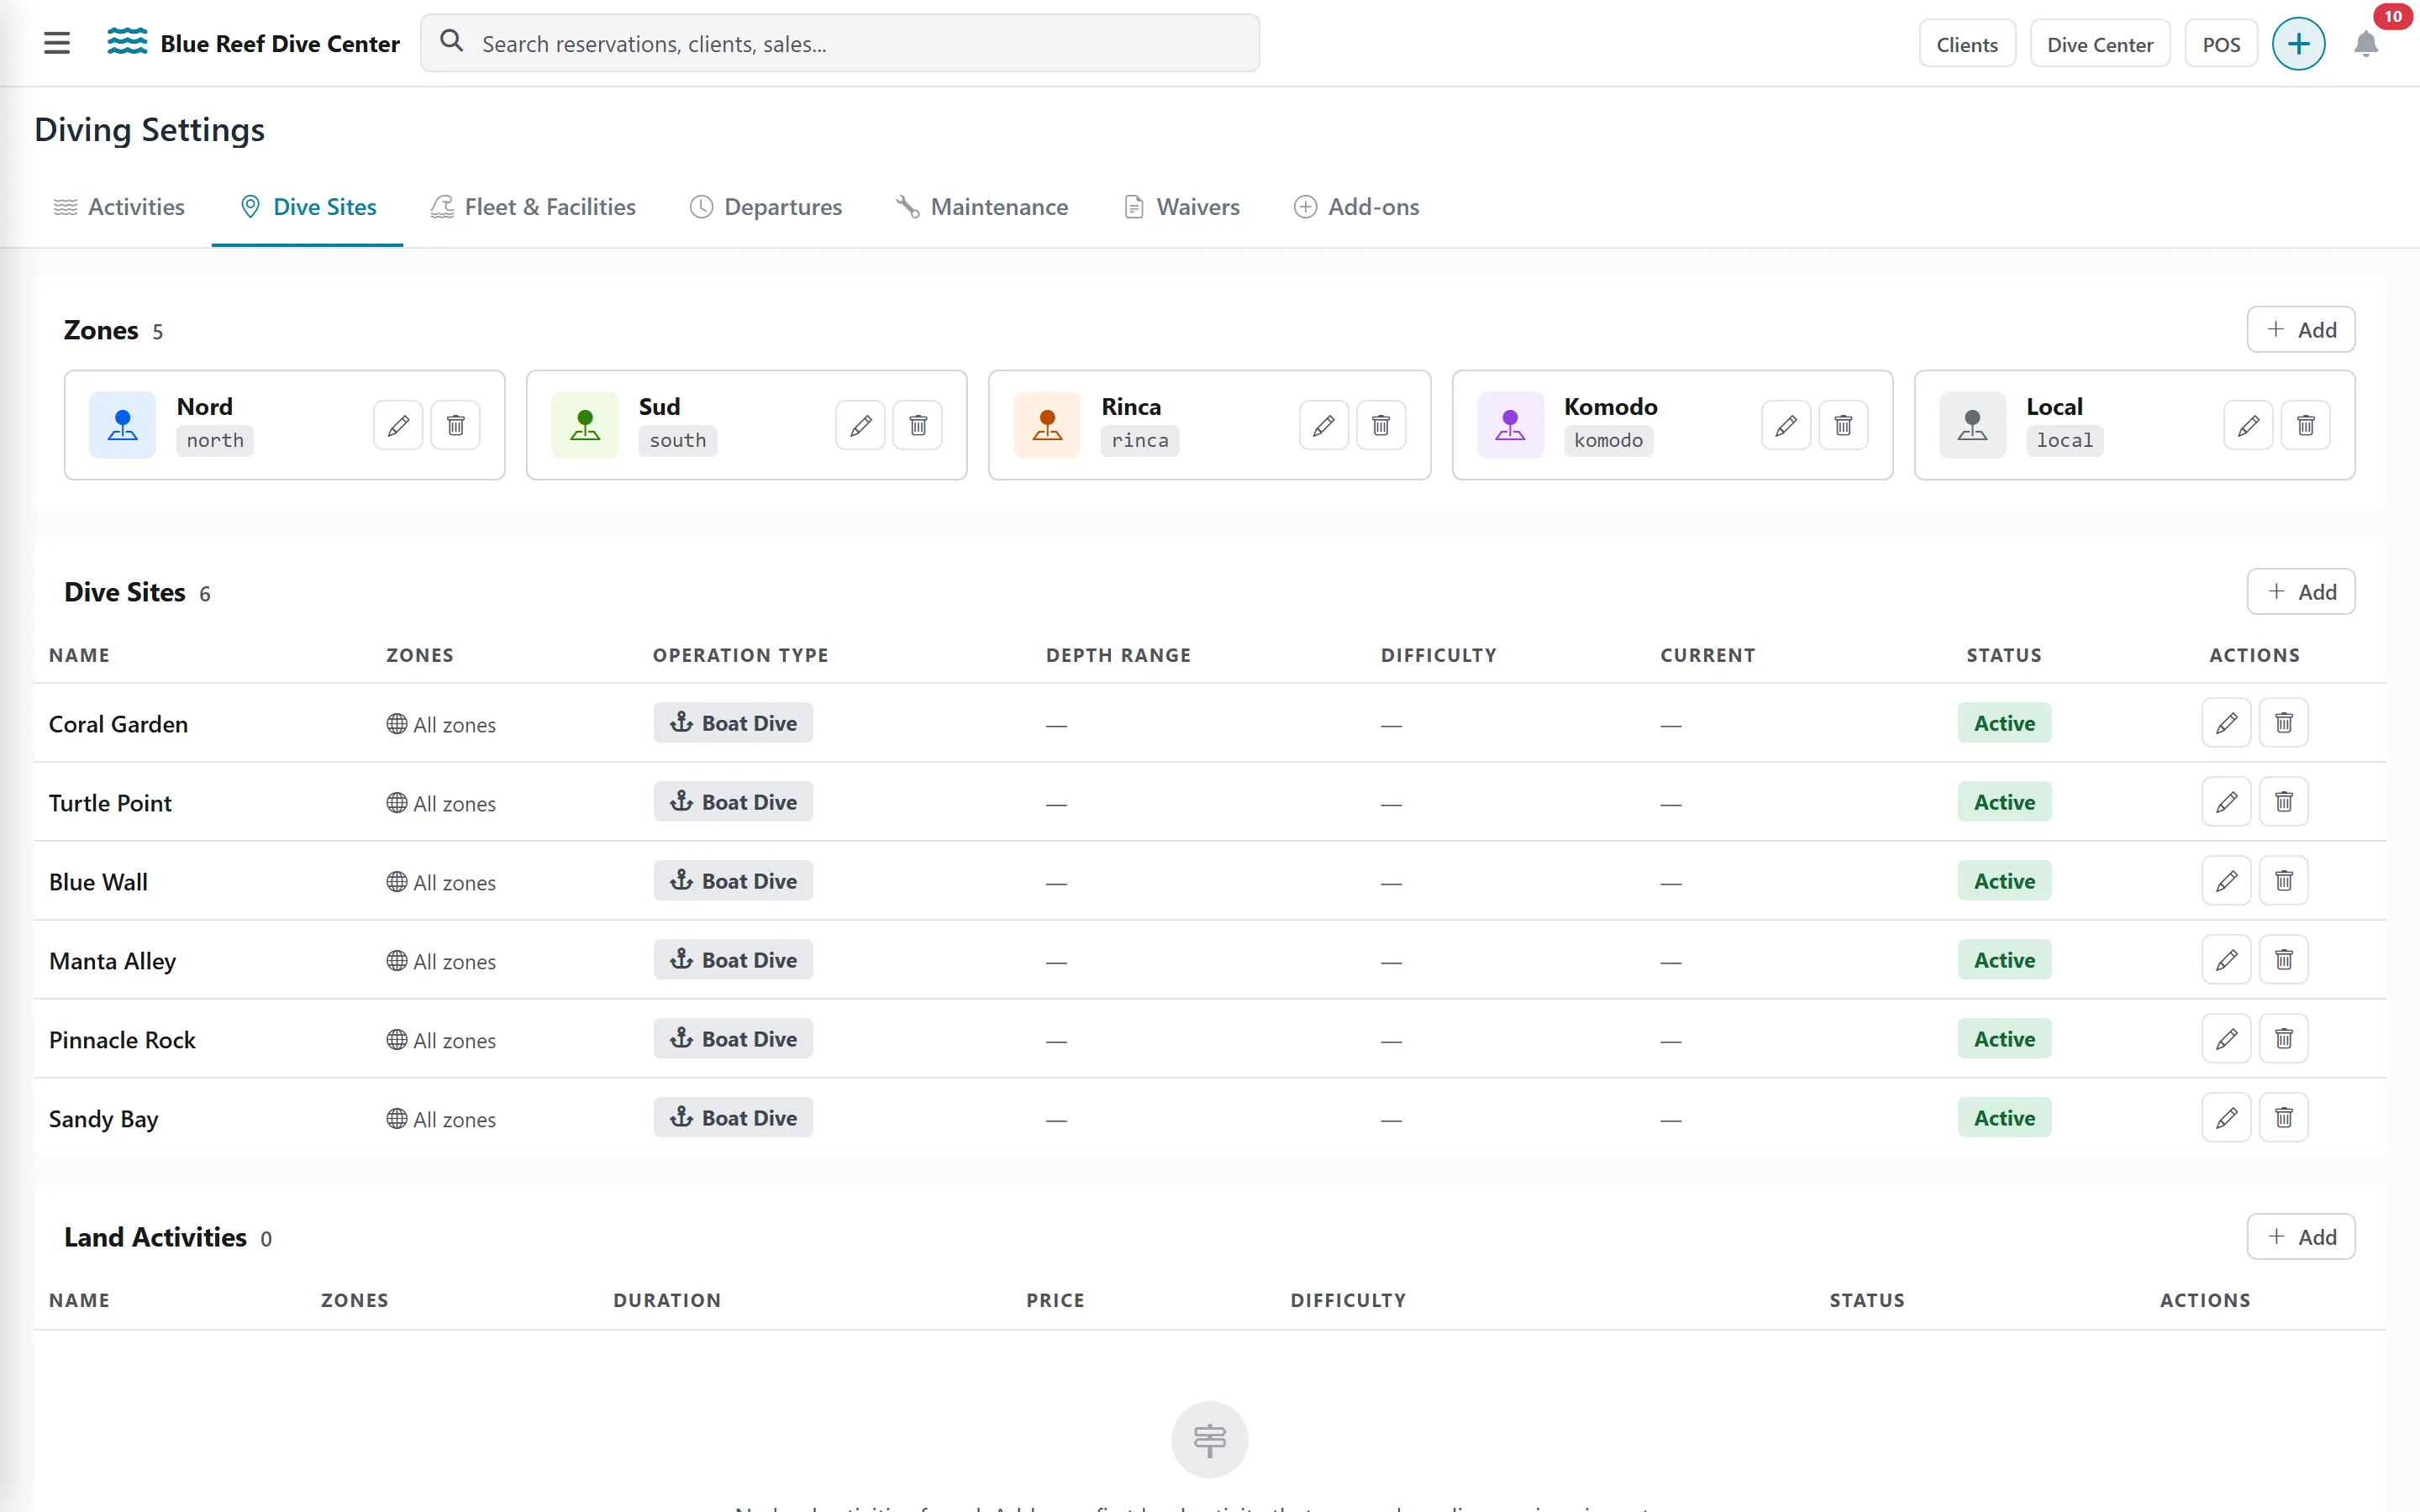This screenshot has height=1512, width=2420.
Task: Click the round plus quick-create button
Action: (2298, 44)
